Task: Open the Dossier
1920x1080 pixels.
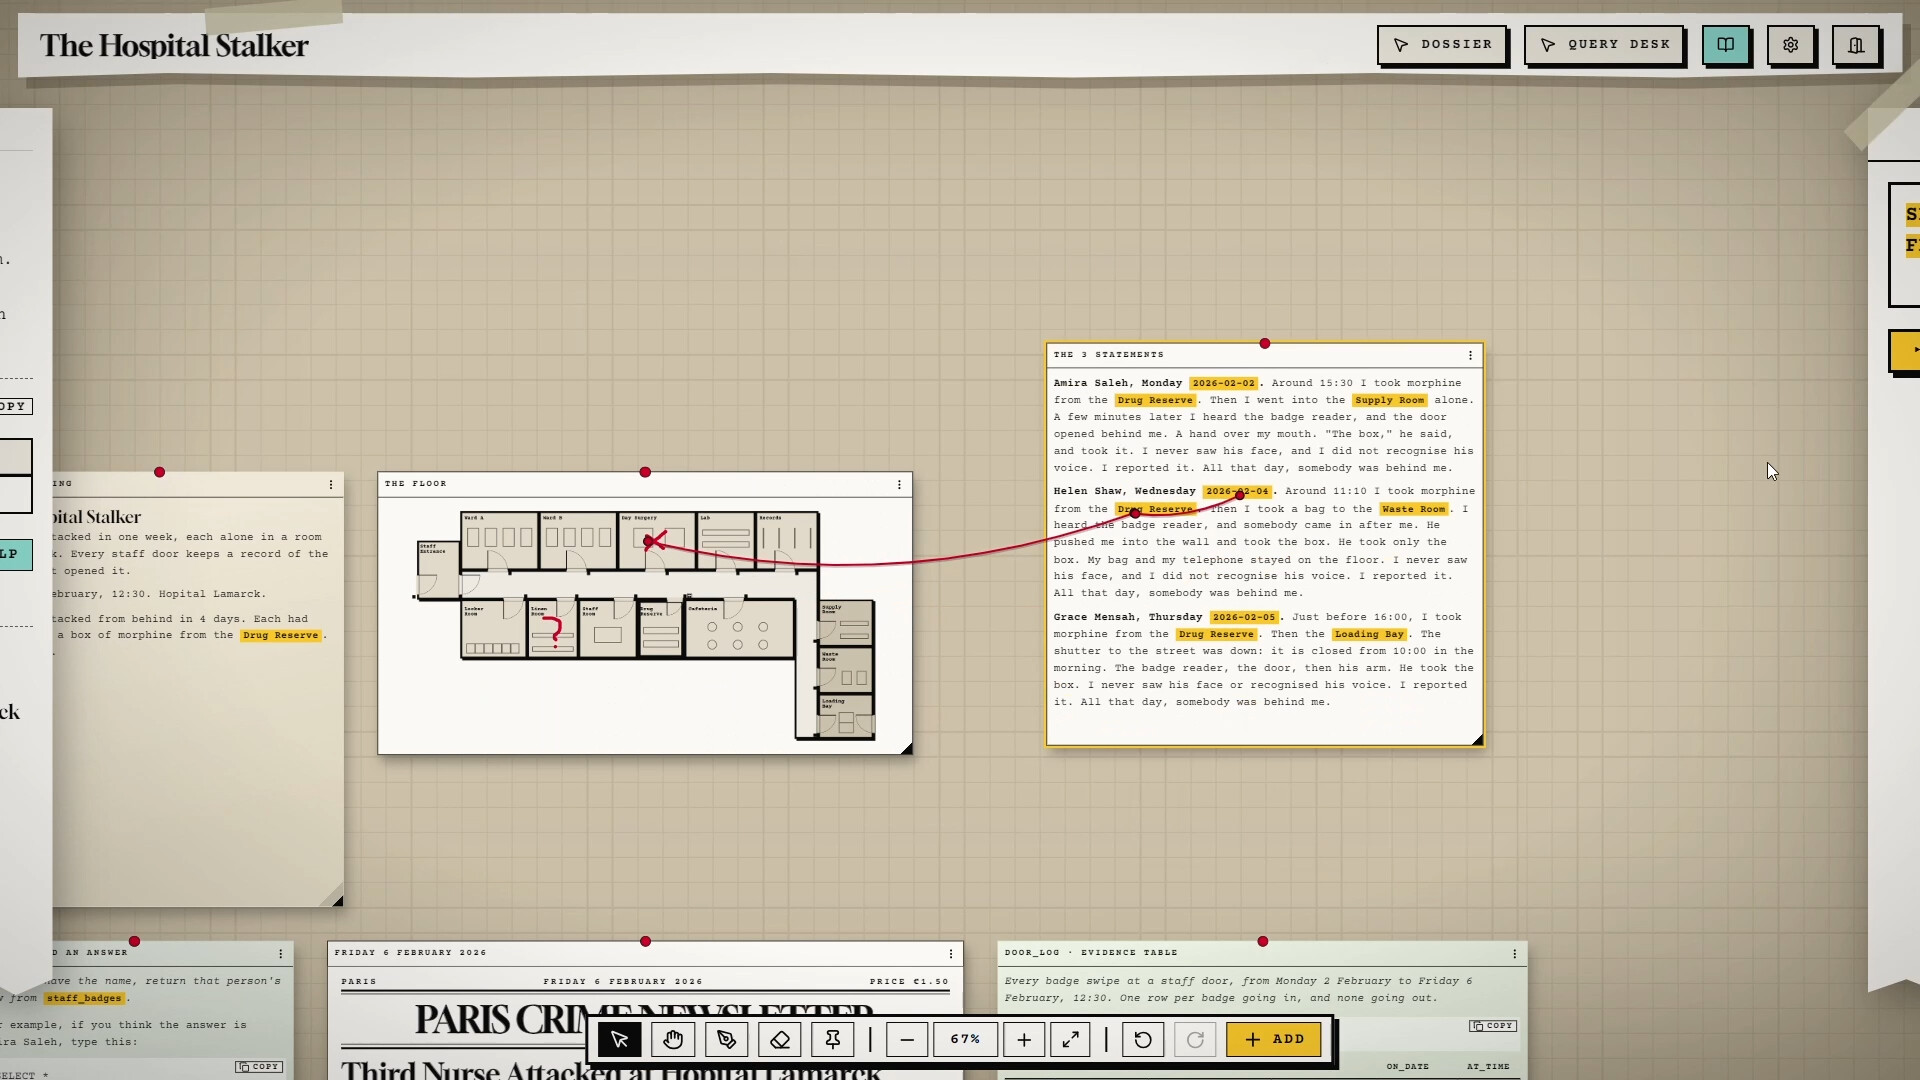Action: tap(1442, 45)
